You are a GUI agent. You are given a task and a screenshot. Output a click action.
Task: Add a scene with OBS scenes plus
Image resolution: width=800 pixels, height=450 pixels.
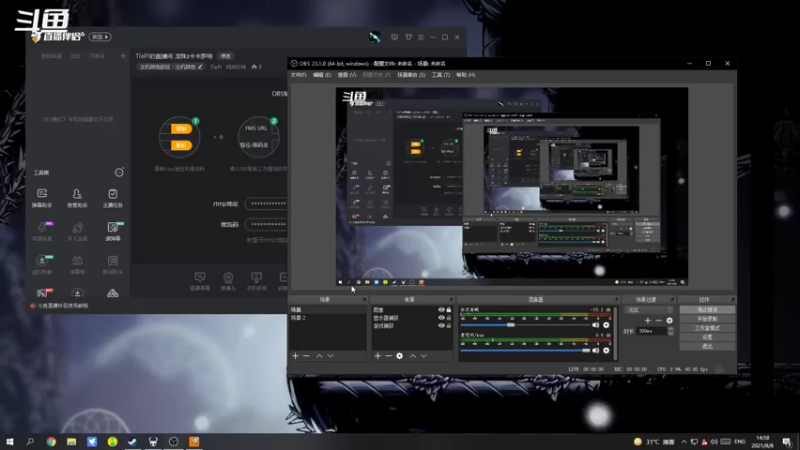tap(295, 356)
